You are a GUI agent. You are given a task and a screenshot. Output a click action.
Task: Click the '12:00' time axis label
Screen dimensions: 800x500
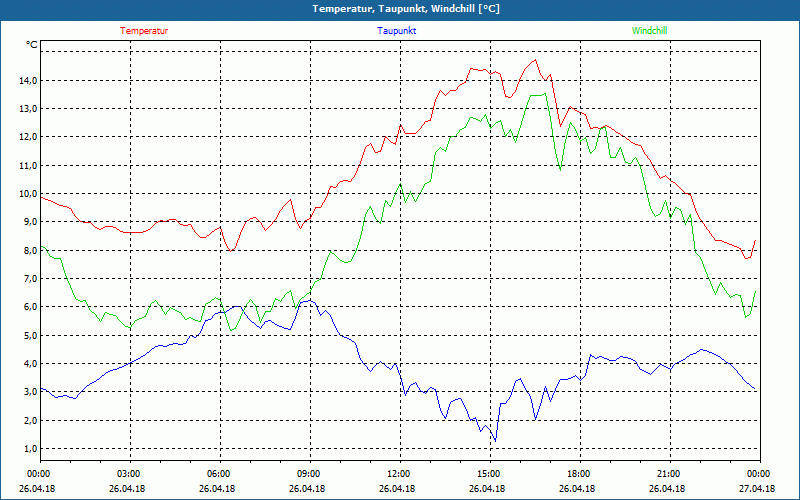click(x=398, y=474)
